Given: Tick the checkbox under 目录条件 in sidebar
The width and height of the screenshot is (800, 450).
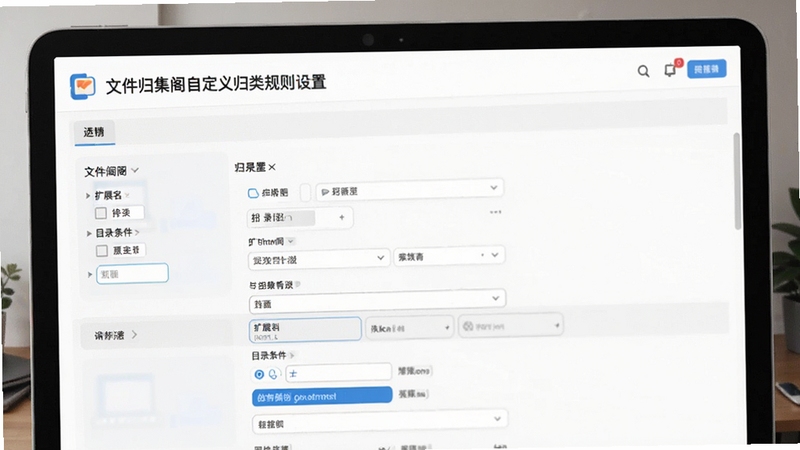Looking at the screenshot, I should point(102,251).
